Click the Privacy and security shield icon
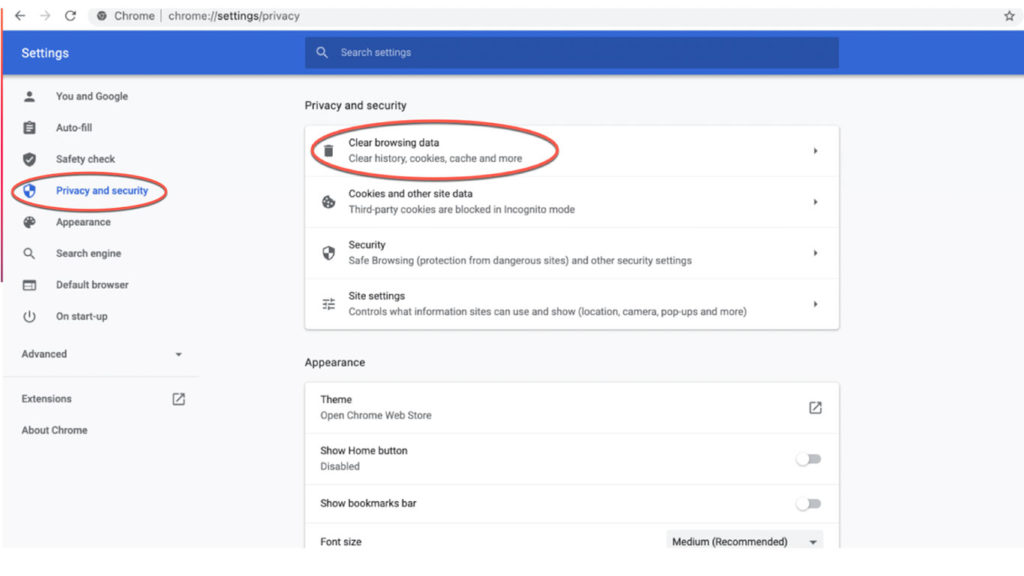The height and width of the screenshot is (576, 1024). [29, 191]
